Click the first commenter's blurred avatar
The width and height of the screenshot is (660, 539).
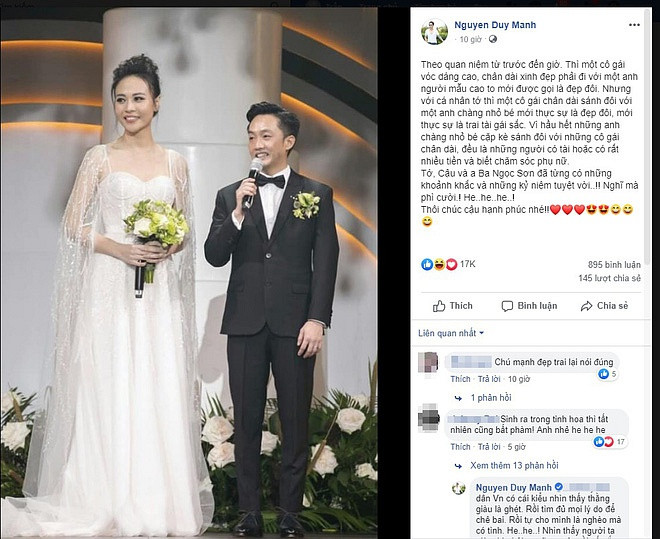428,363
